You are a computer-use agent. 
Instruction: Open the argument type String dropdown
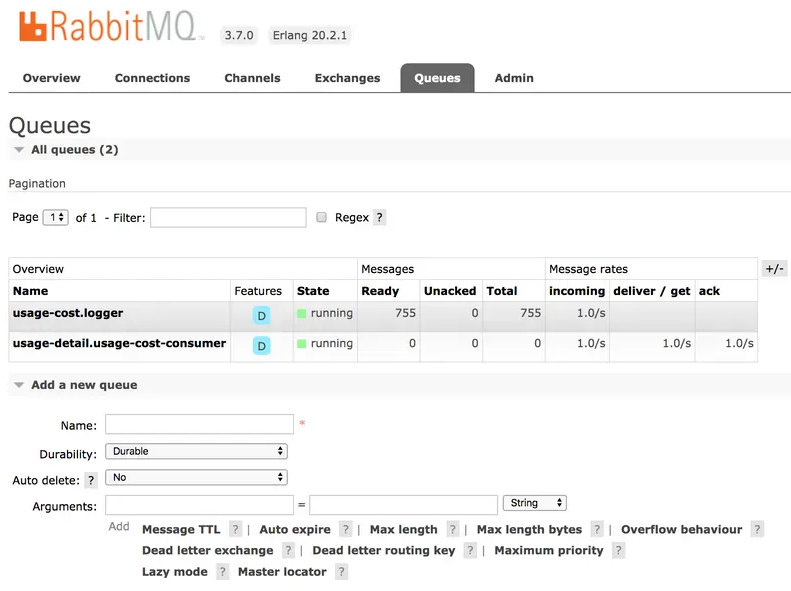535,503
